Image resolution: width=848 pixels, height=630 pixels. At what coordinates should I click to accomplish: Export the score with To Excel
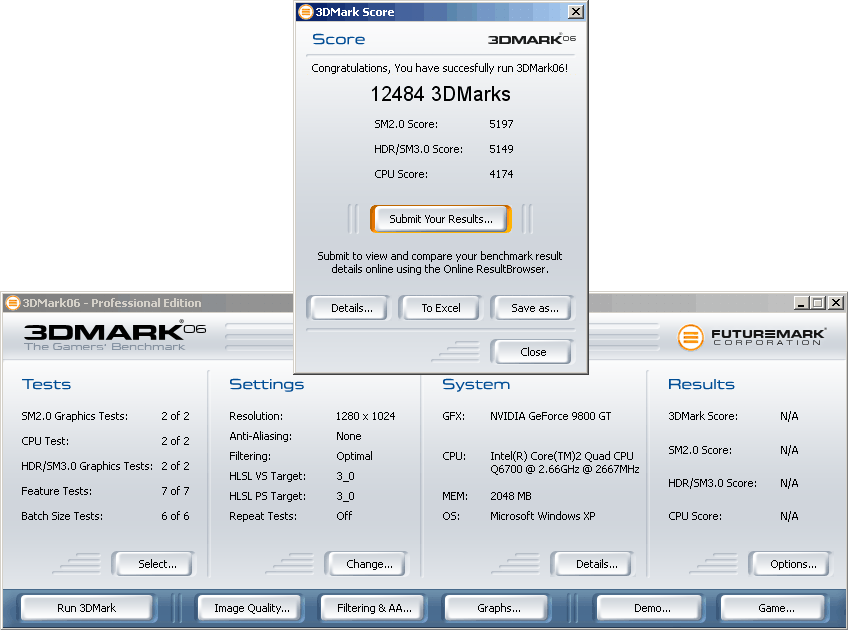pos(440,308)
